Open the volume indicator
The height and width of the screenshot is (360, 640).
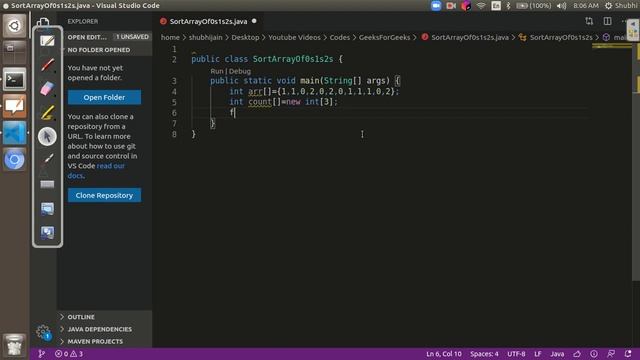[562, 6]
